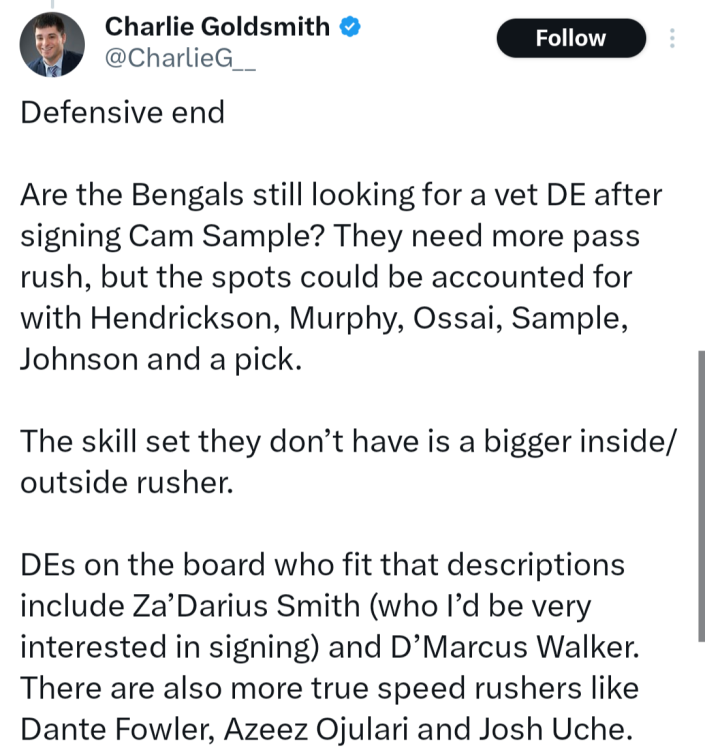Click the word "Bengals" in the tweet
This screenshot has width=705, height=750.
(204, 194)
